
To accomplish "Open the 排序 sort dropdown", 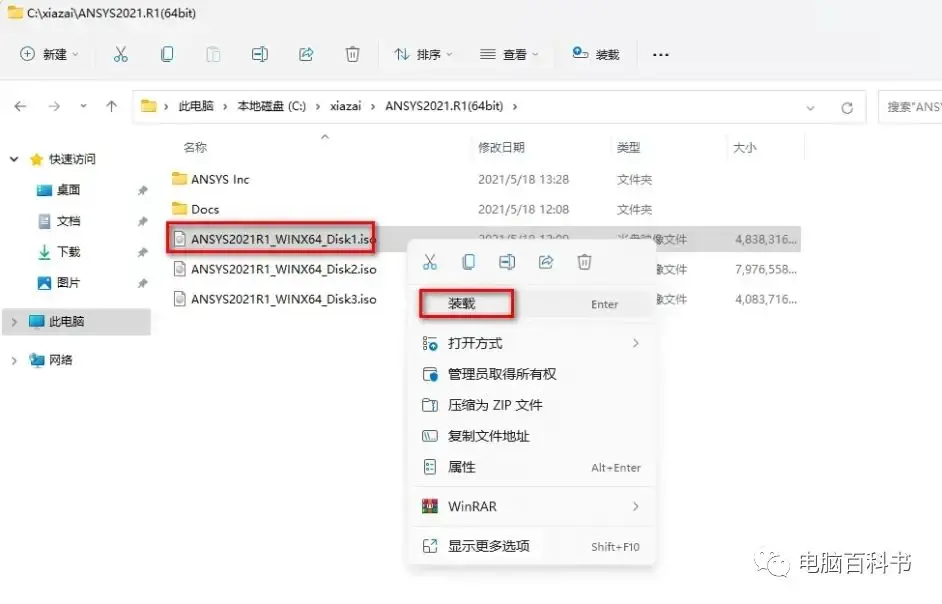I will coord(423,55).
